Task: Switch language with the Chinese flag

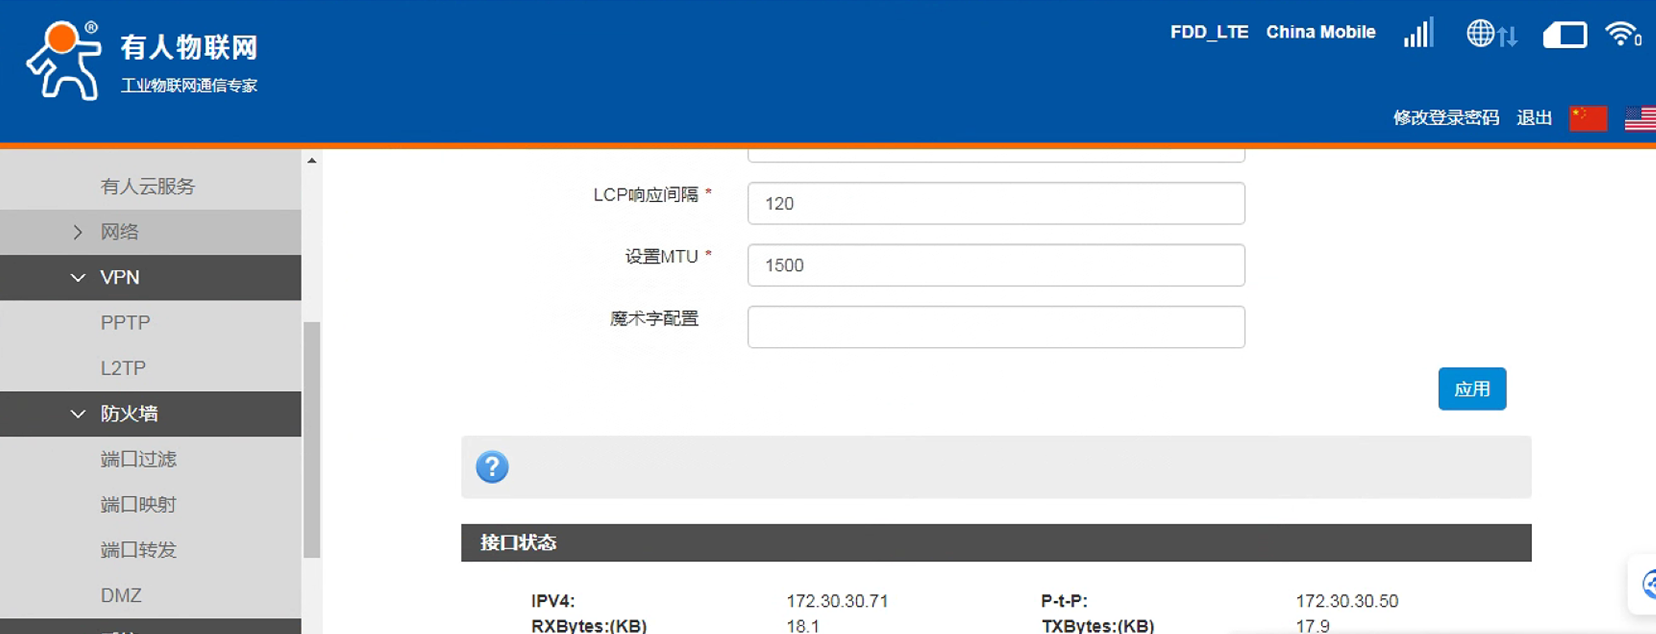Action: tap(1588, 118)
